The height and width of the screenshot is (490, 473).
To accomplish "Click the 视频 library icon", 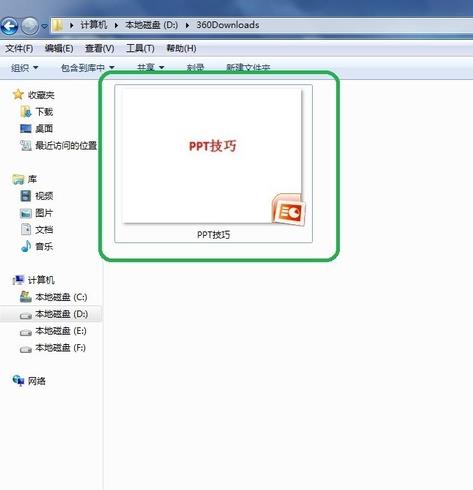I will [26, 196].
